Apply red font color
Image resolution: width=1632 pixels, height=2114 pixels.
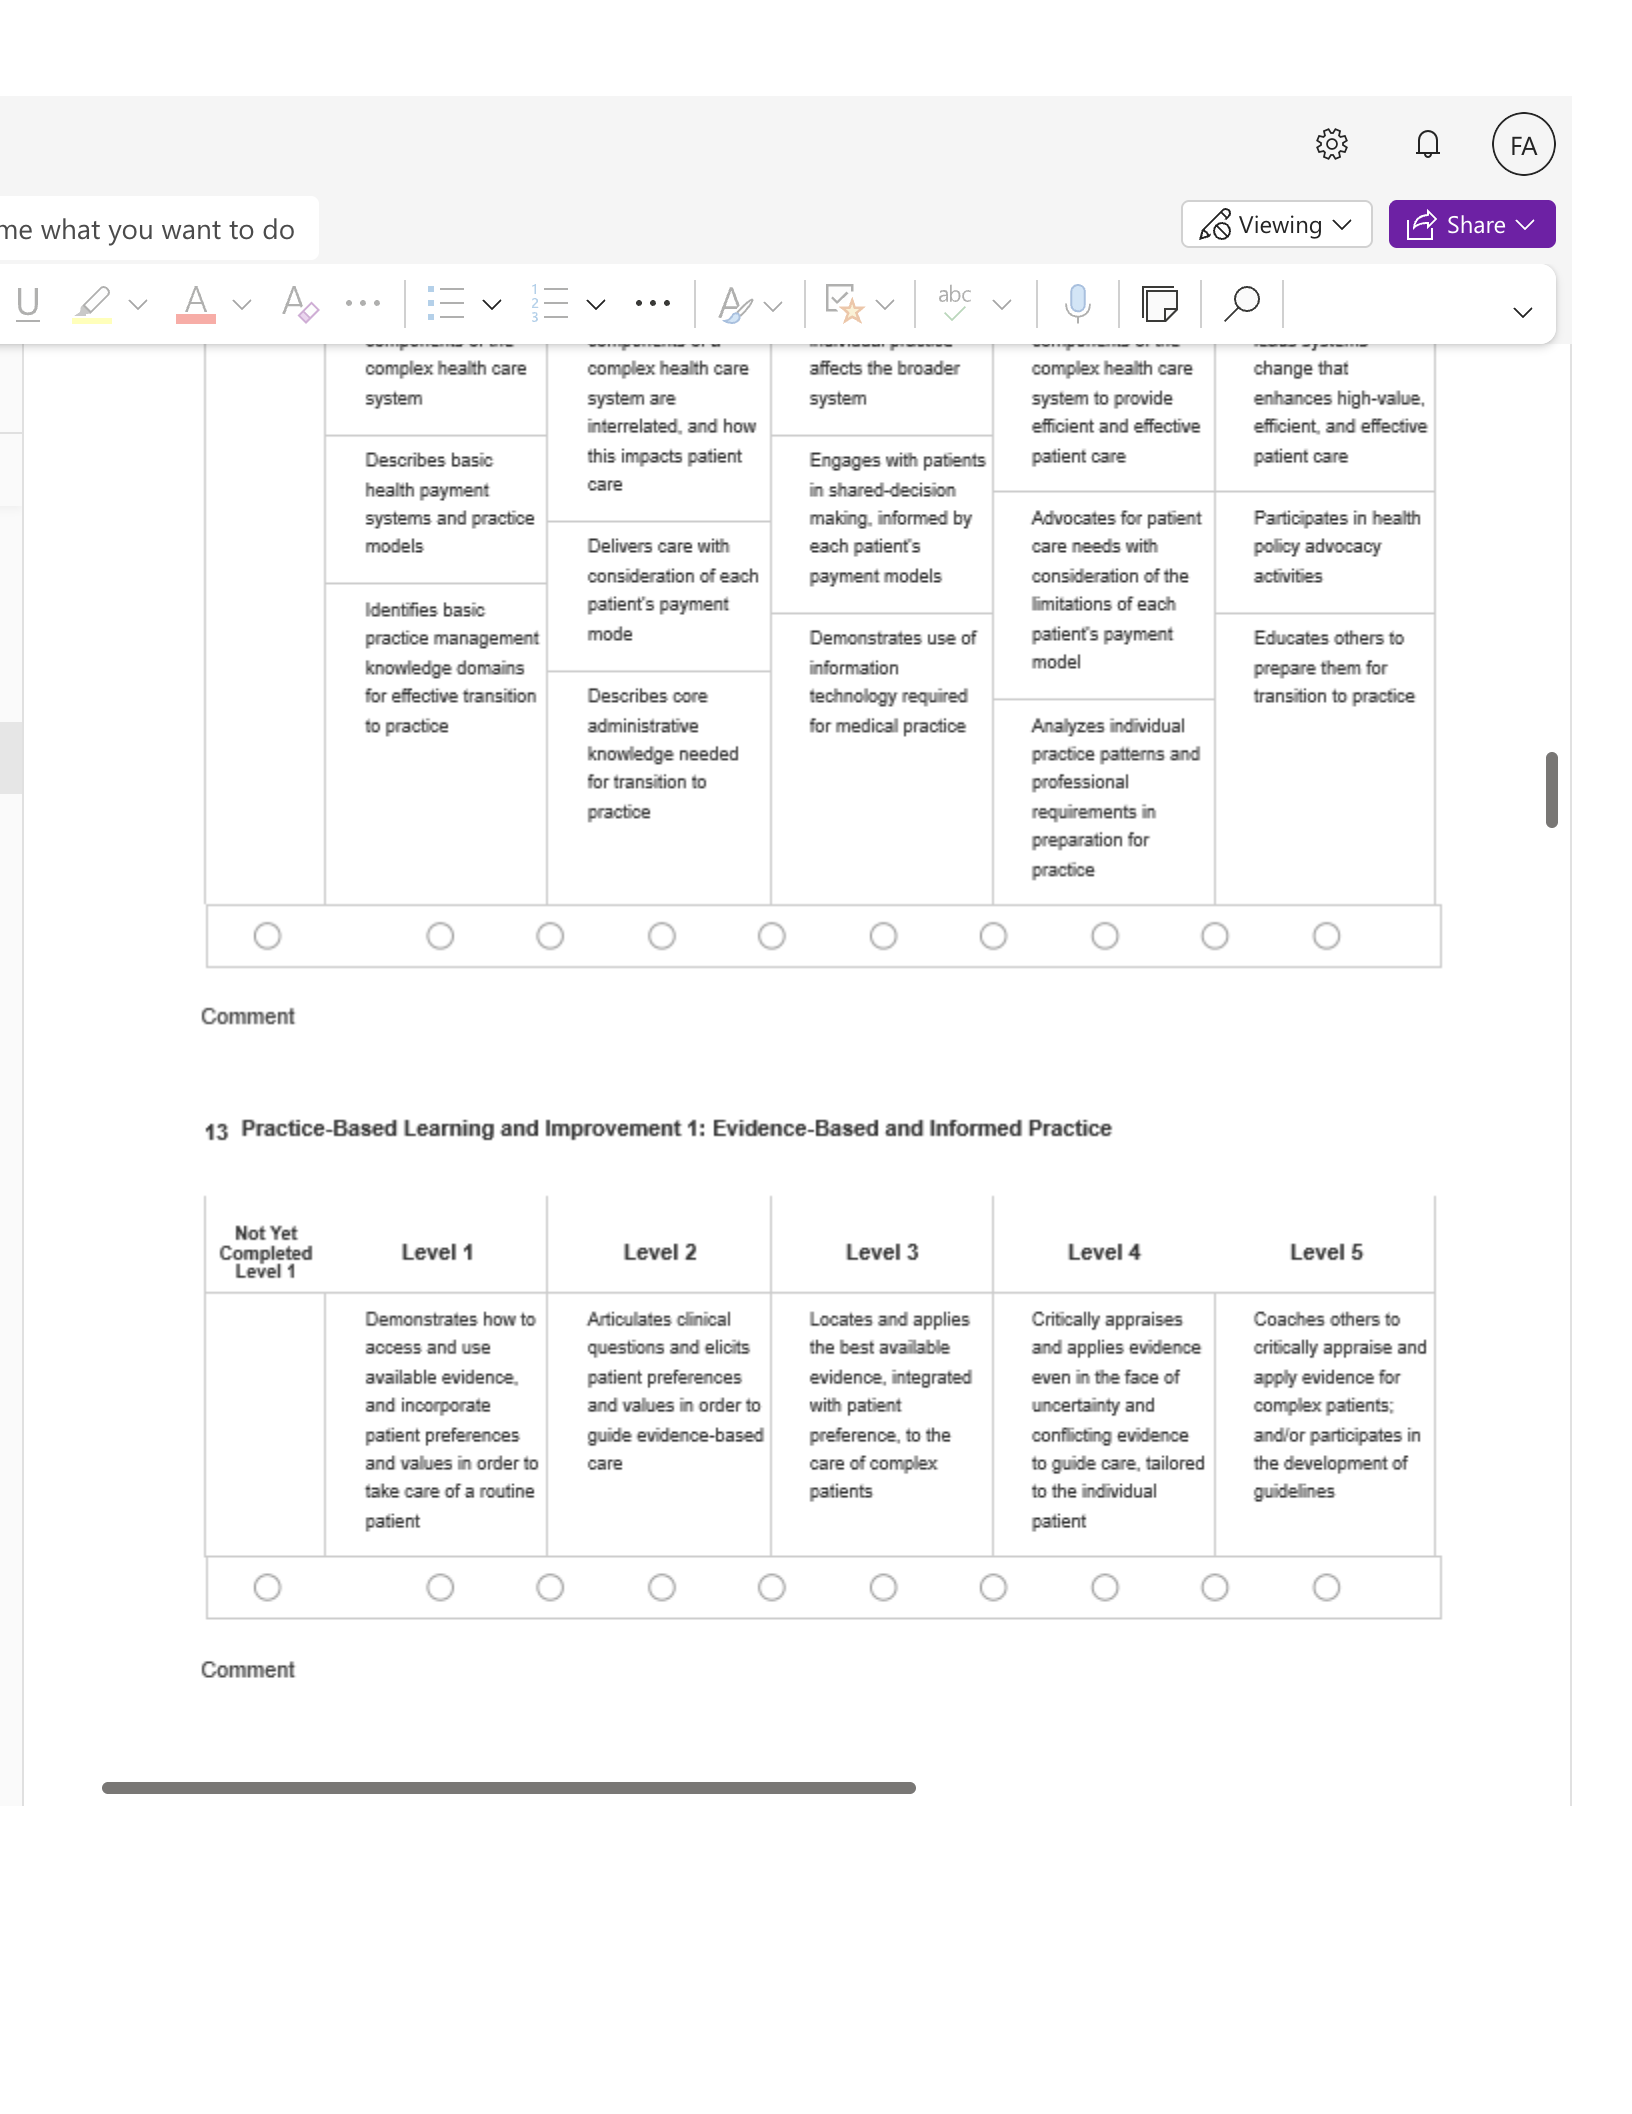(x=196, y=303)
